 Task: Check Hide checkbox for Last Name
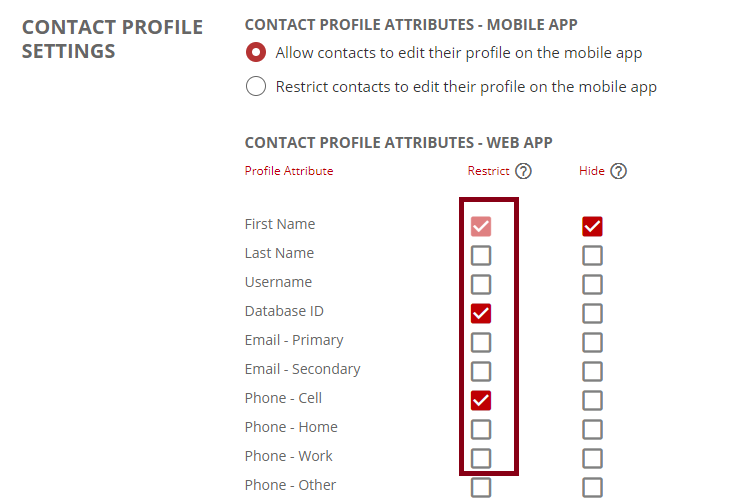click(x=592, y=255)
